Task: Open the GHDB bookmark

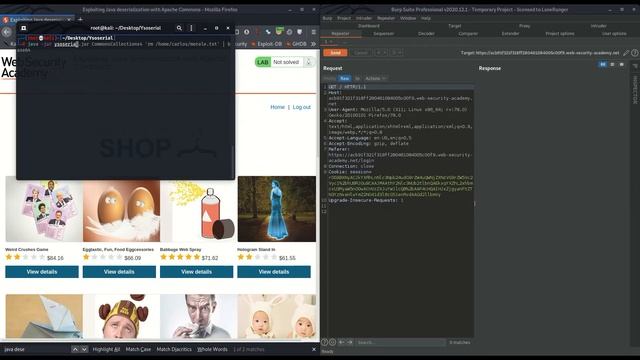Action: click(x=296, y=44)
